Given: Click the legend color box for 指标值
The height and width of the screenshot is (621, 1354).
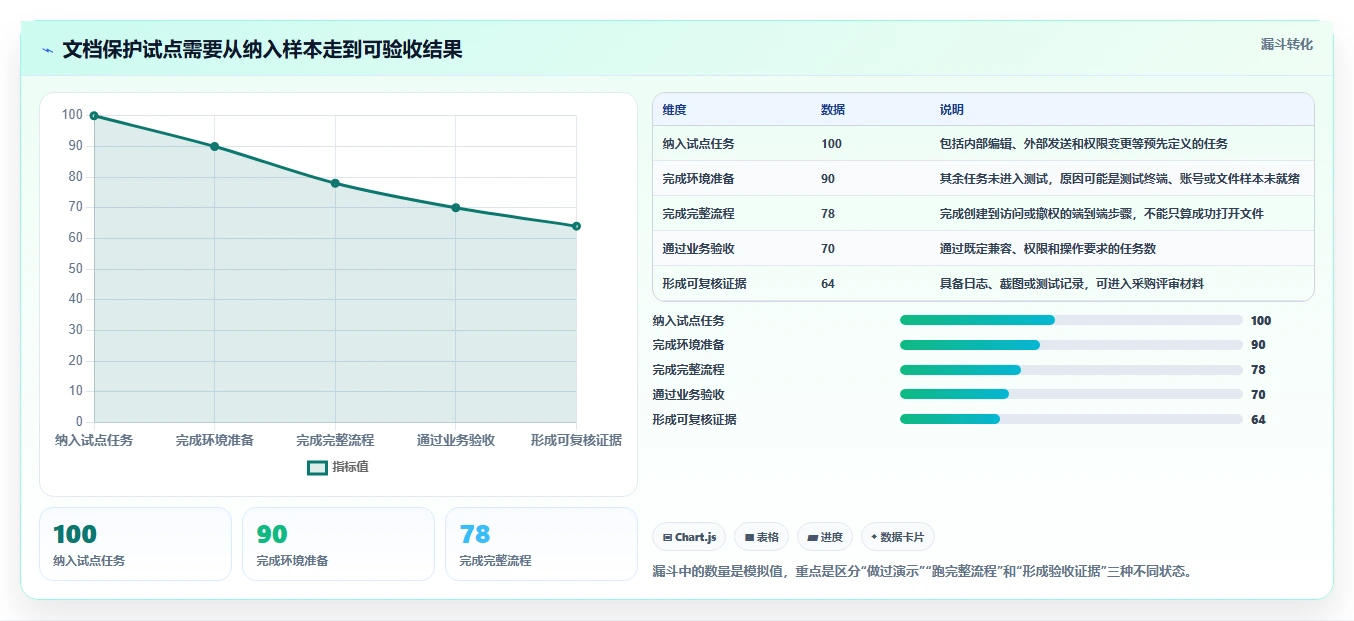Looking at the screenshot, I should [x=317, y=467].
